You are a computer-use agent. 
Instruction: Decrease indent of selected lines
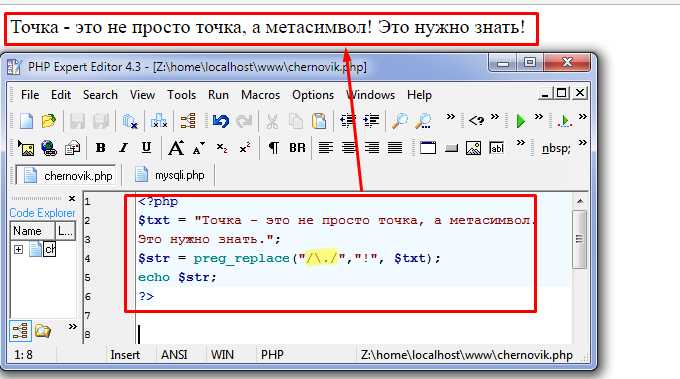(348, 121)
